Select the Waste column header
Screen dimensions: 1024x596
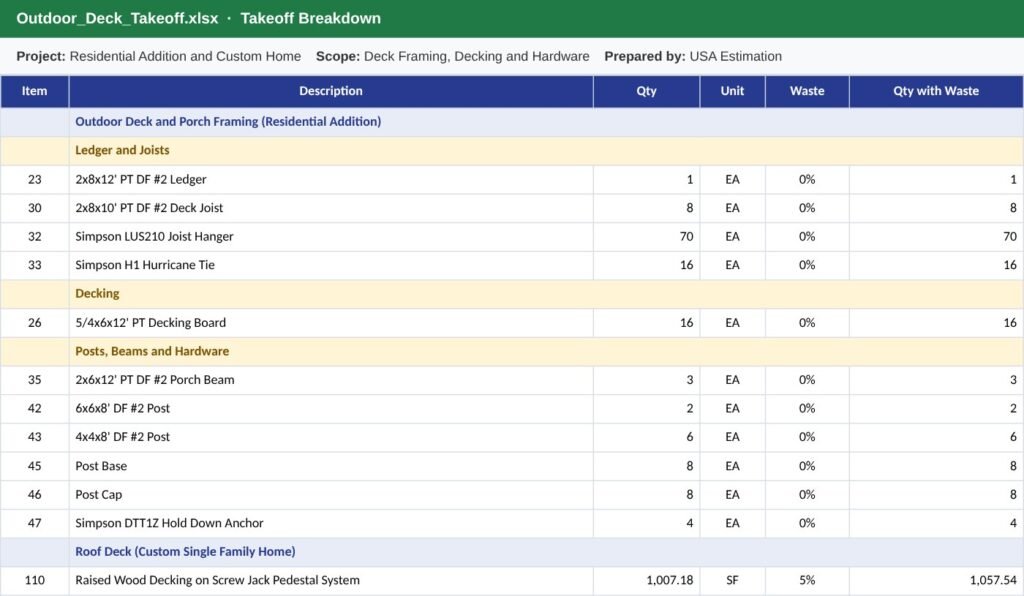807,91
